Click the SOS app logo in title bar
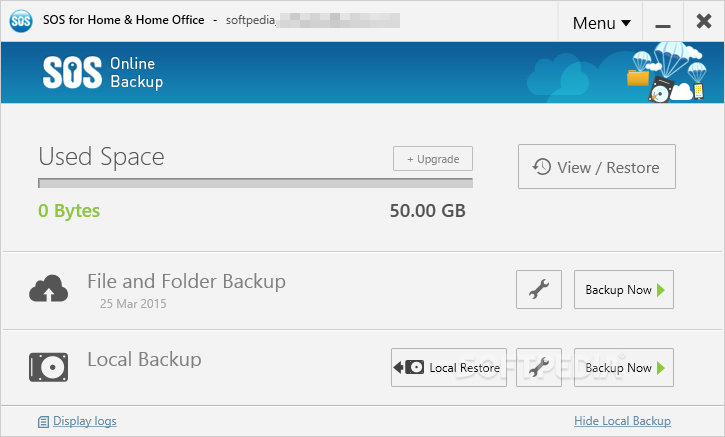Viewport: 725px width, 437px height. pyautogui.click(x=21, y=21)
